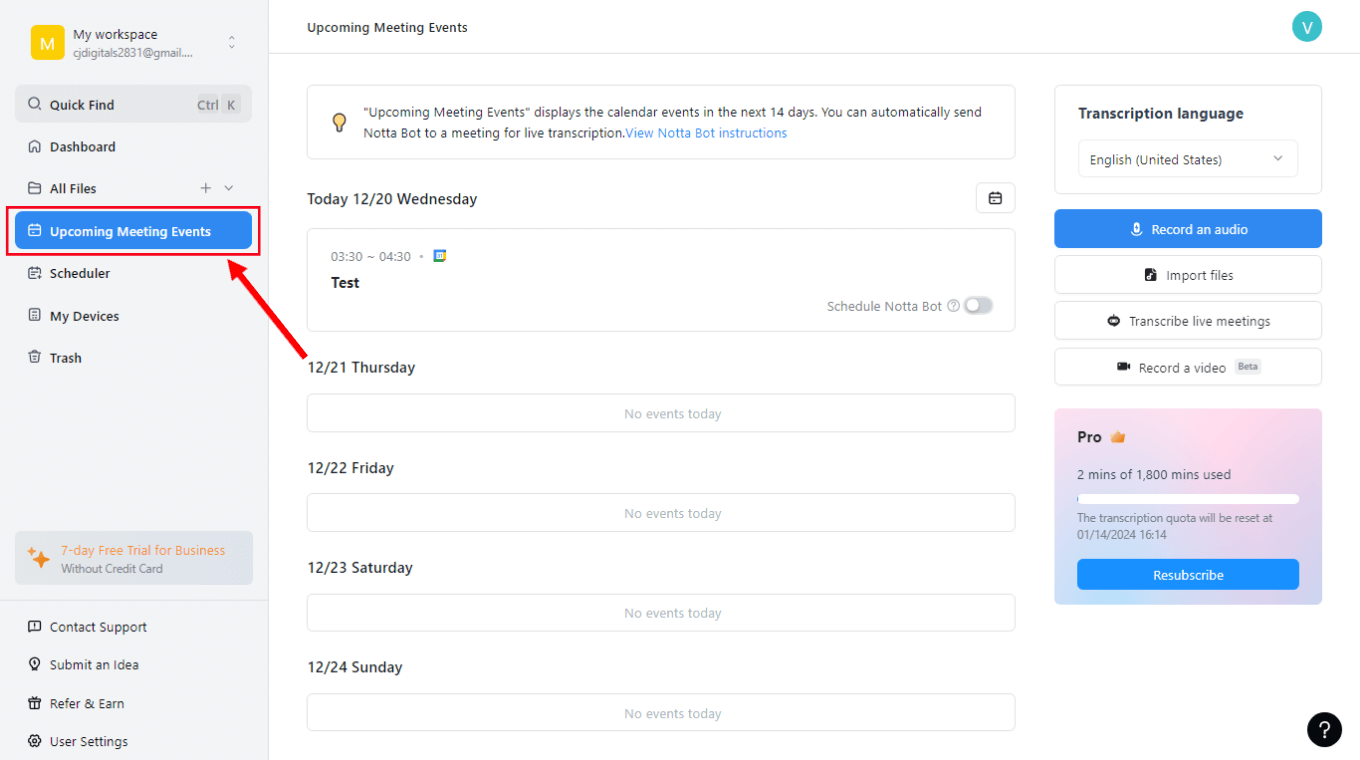Click the Trash bin icon

34,358
